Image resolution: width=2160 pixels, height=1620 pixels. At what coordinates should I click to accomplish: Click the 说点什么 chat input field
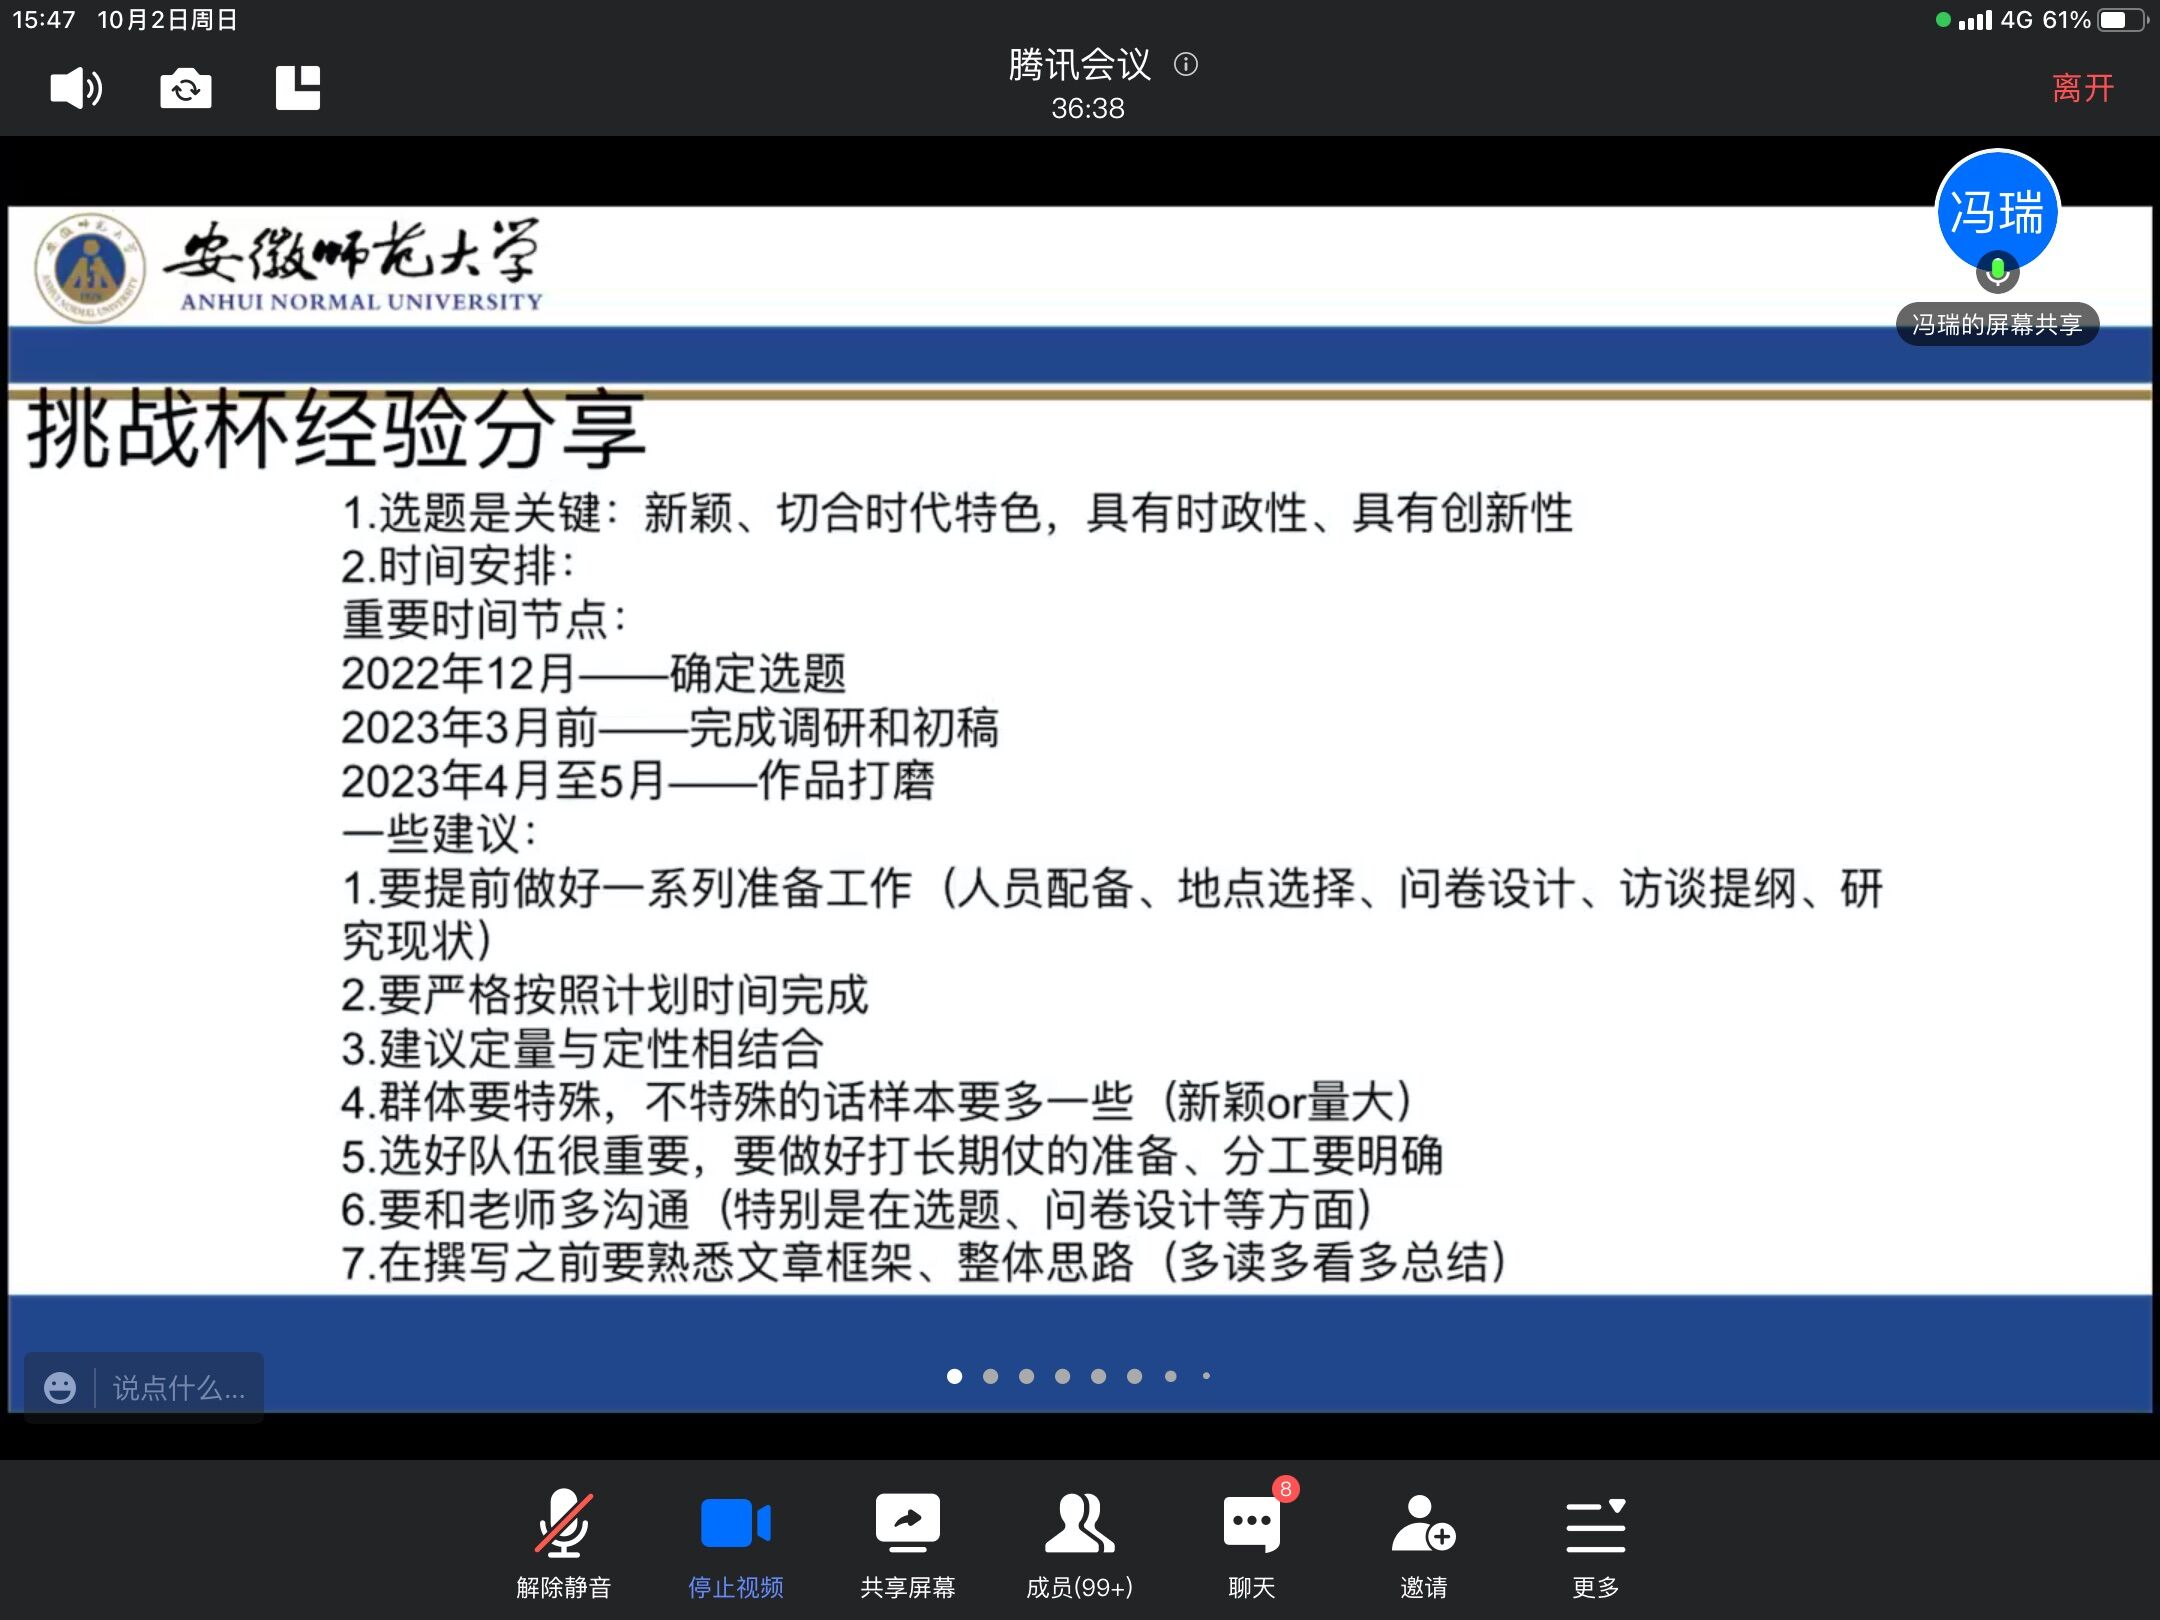click(x=178, y=1388)
